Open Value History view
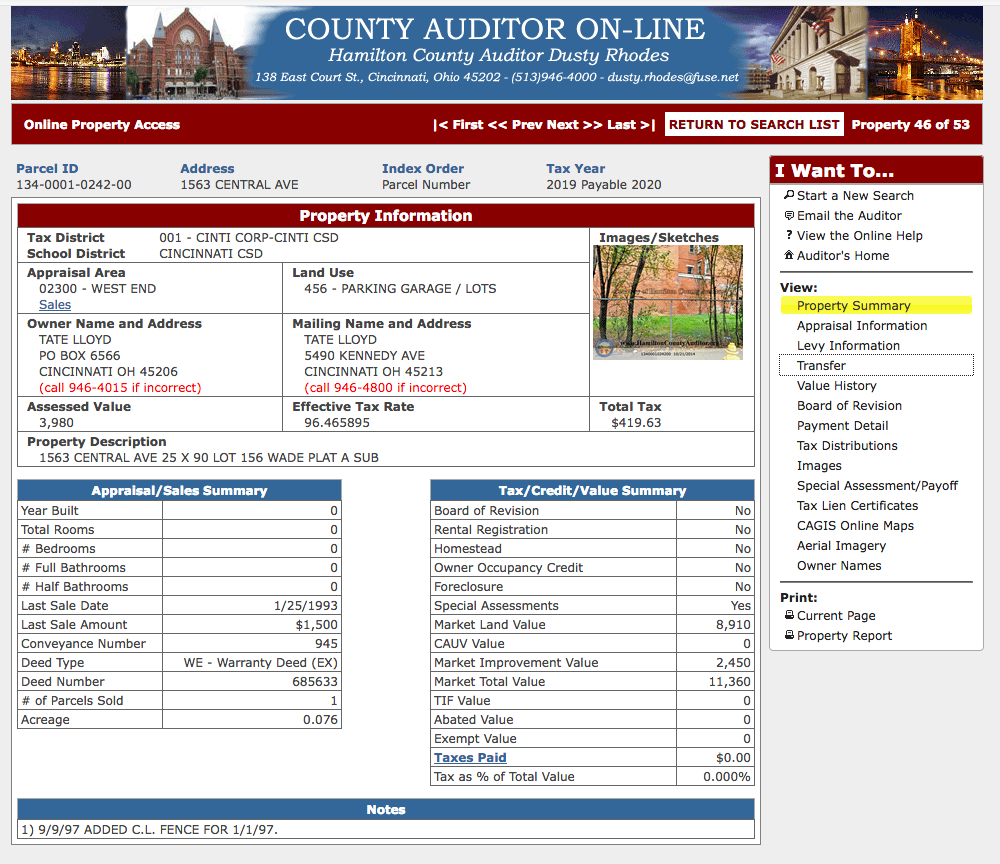Viewport: 1000px width, 864px height. coord(836,386)
